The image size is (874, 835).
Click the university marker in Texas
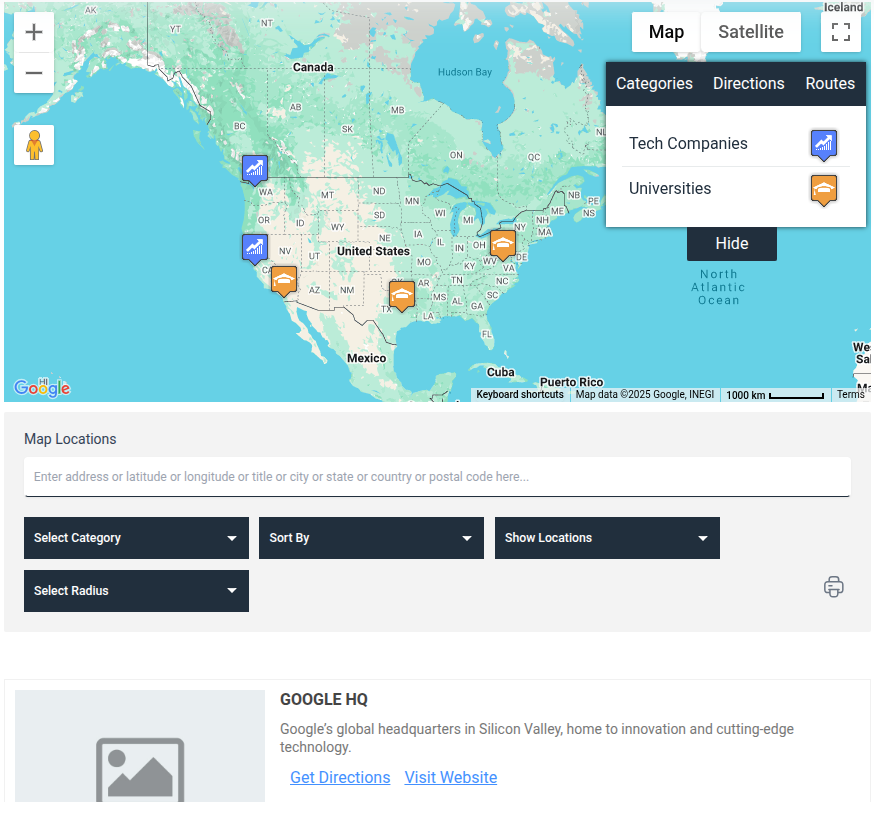click(402, 296)
